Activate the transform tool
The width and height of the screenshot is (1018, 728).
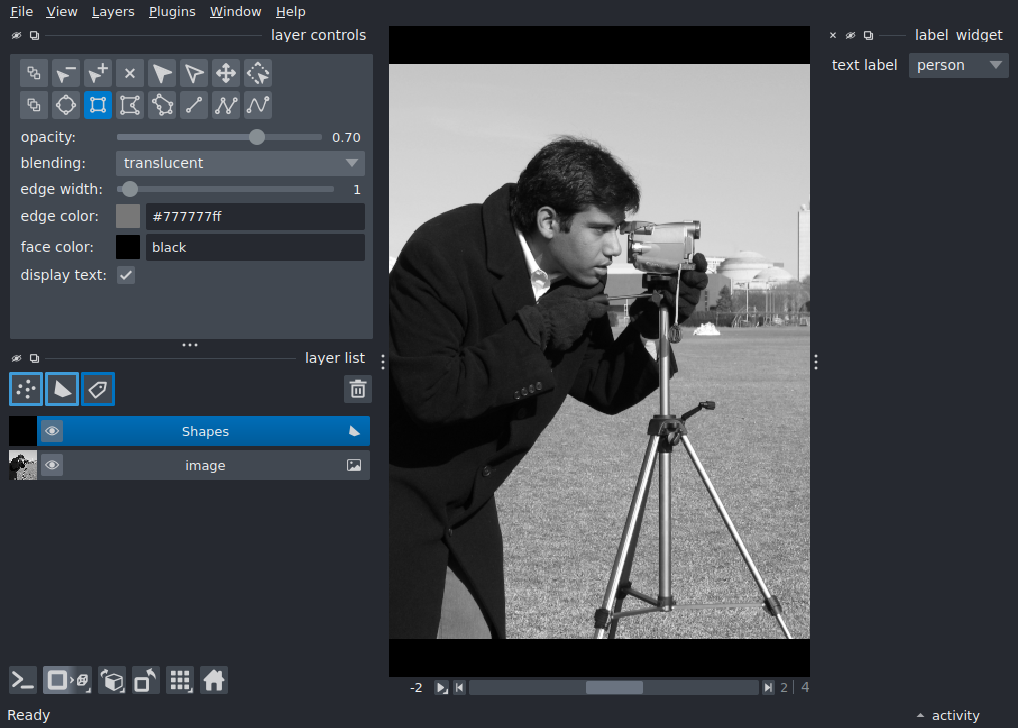click(258, 73)
